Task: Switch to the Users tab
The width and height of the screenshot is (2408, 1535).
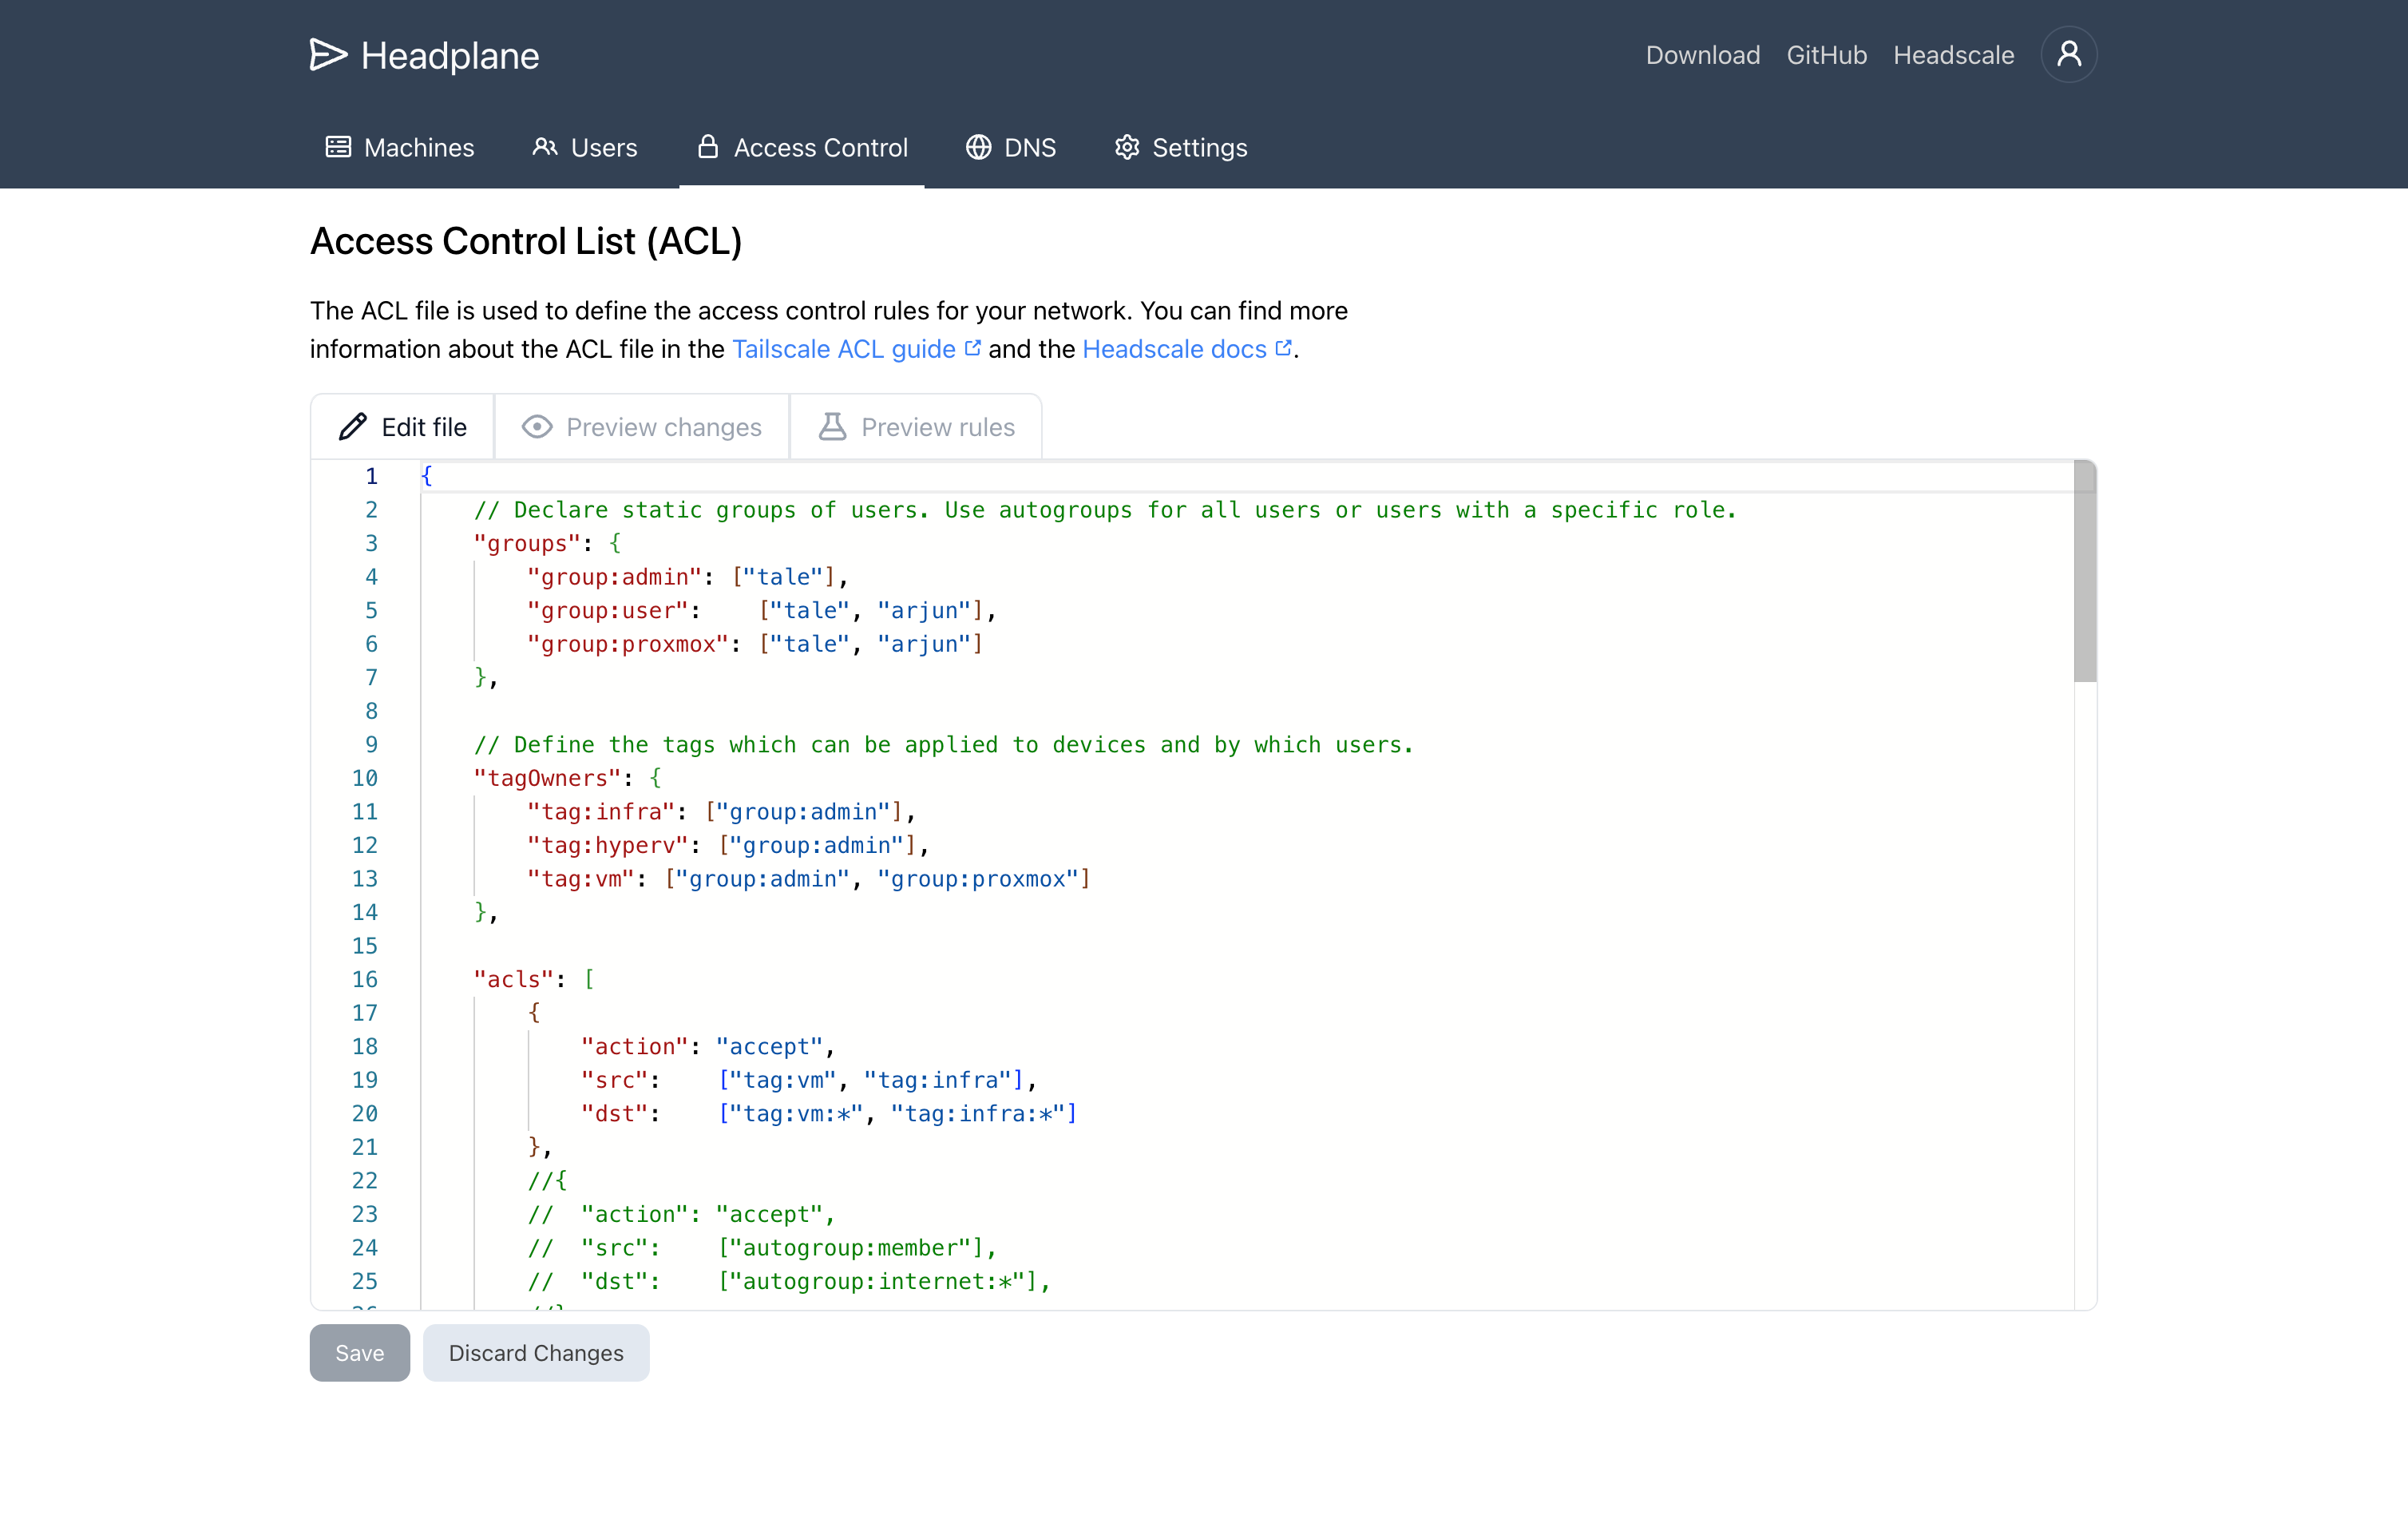Action: (x=585, y=148)
